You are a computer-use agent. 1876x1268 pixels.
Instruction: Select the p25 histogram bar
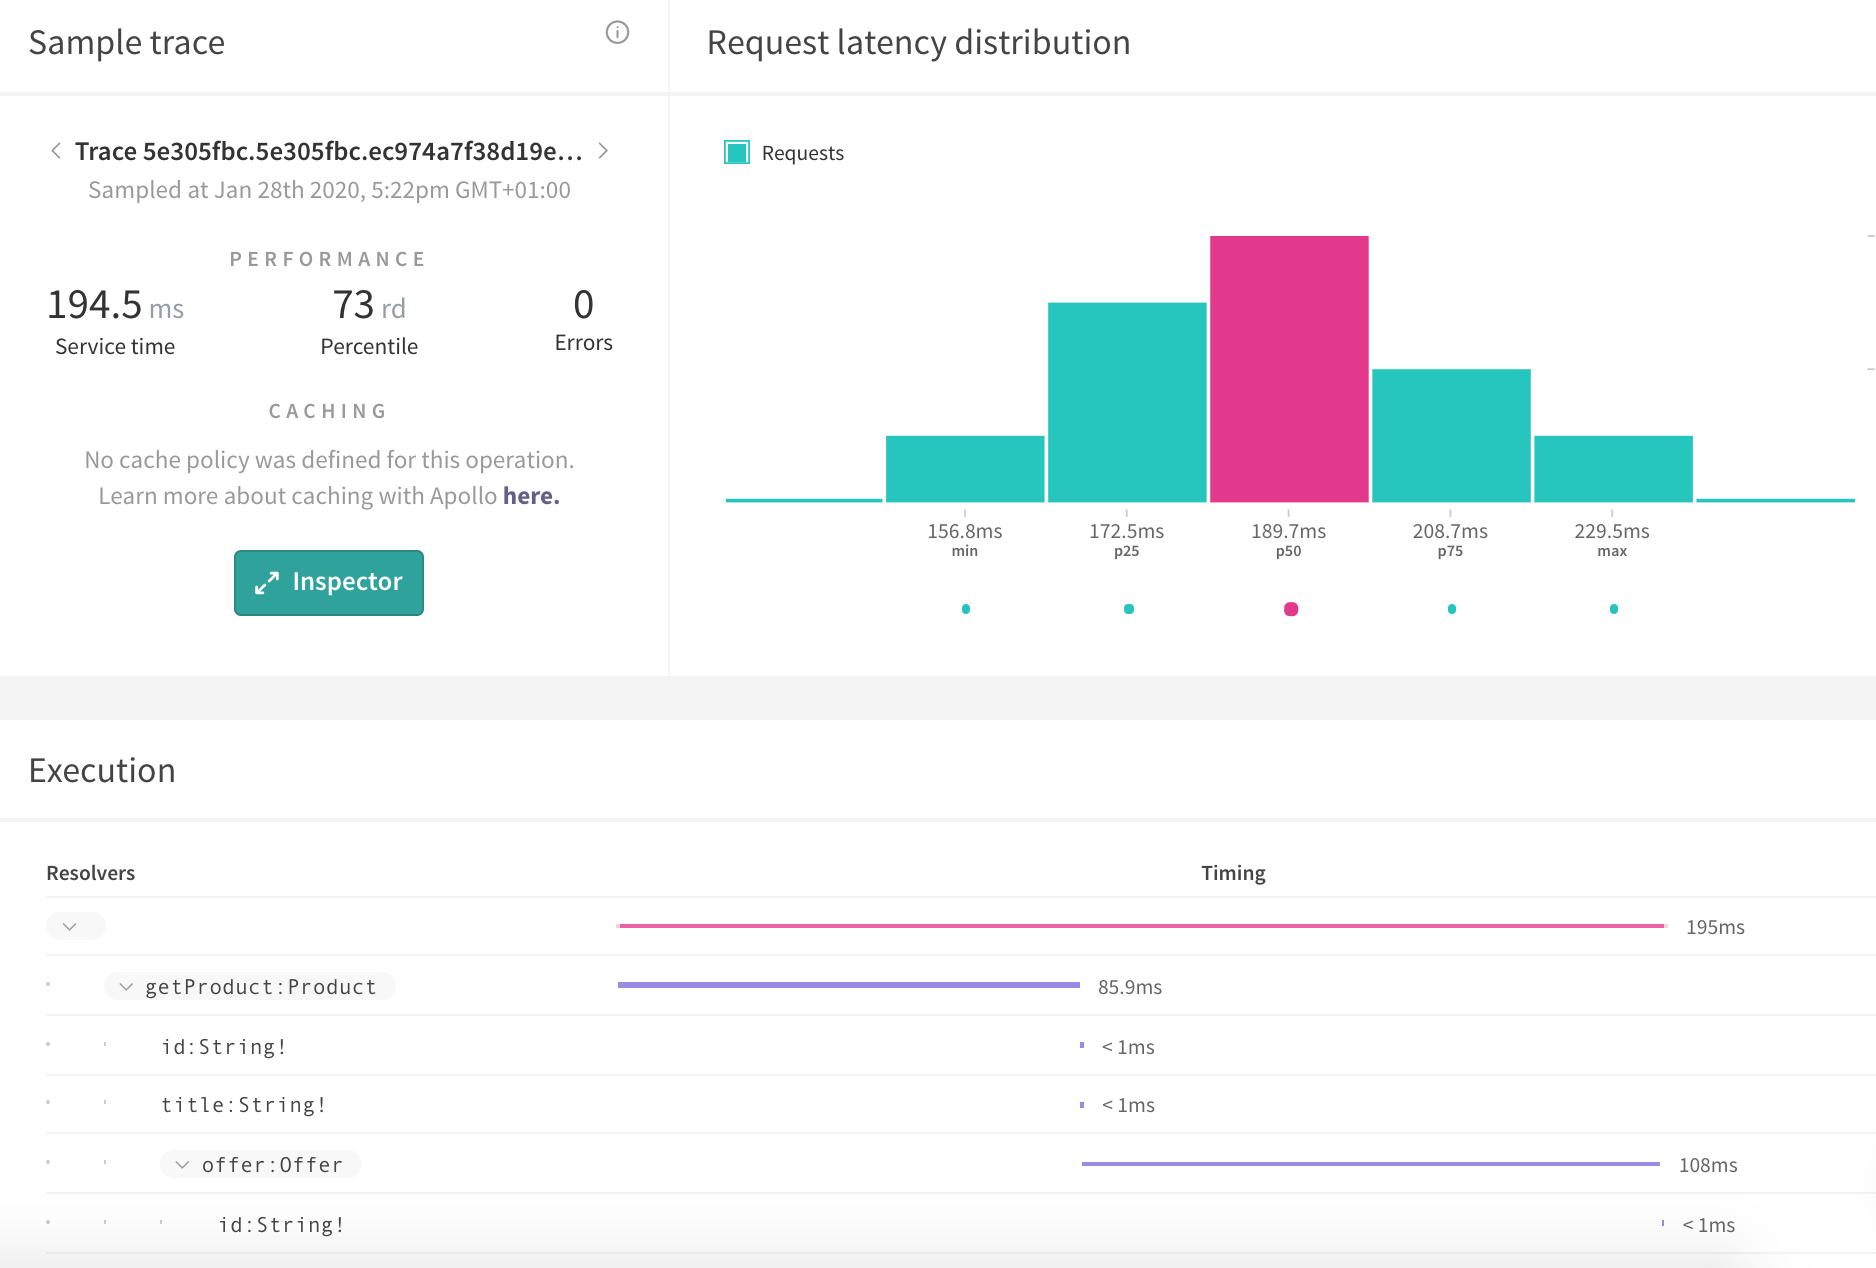pyautogui.click(x=1127, y=402)
